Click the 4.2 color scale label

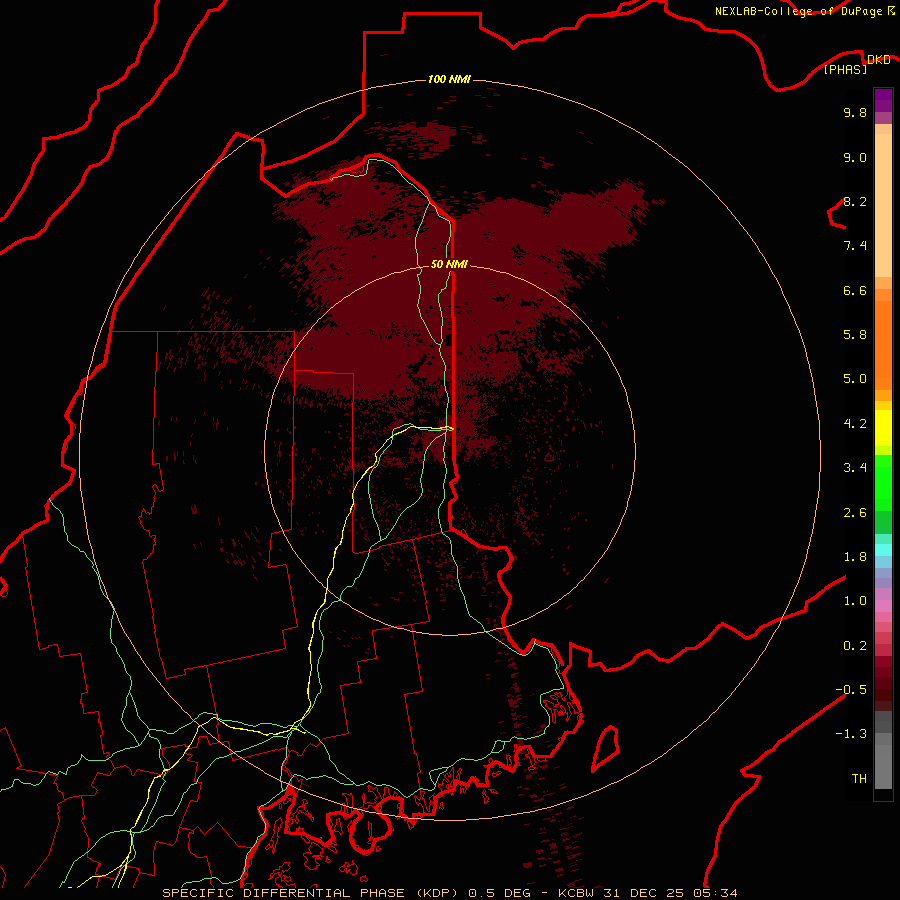(x=855, y=424)
